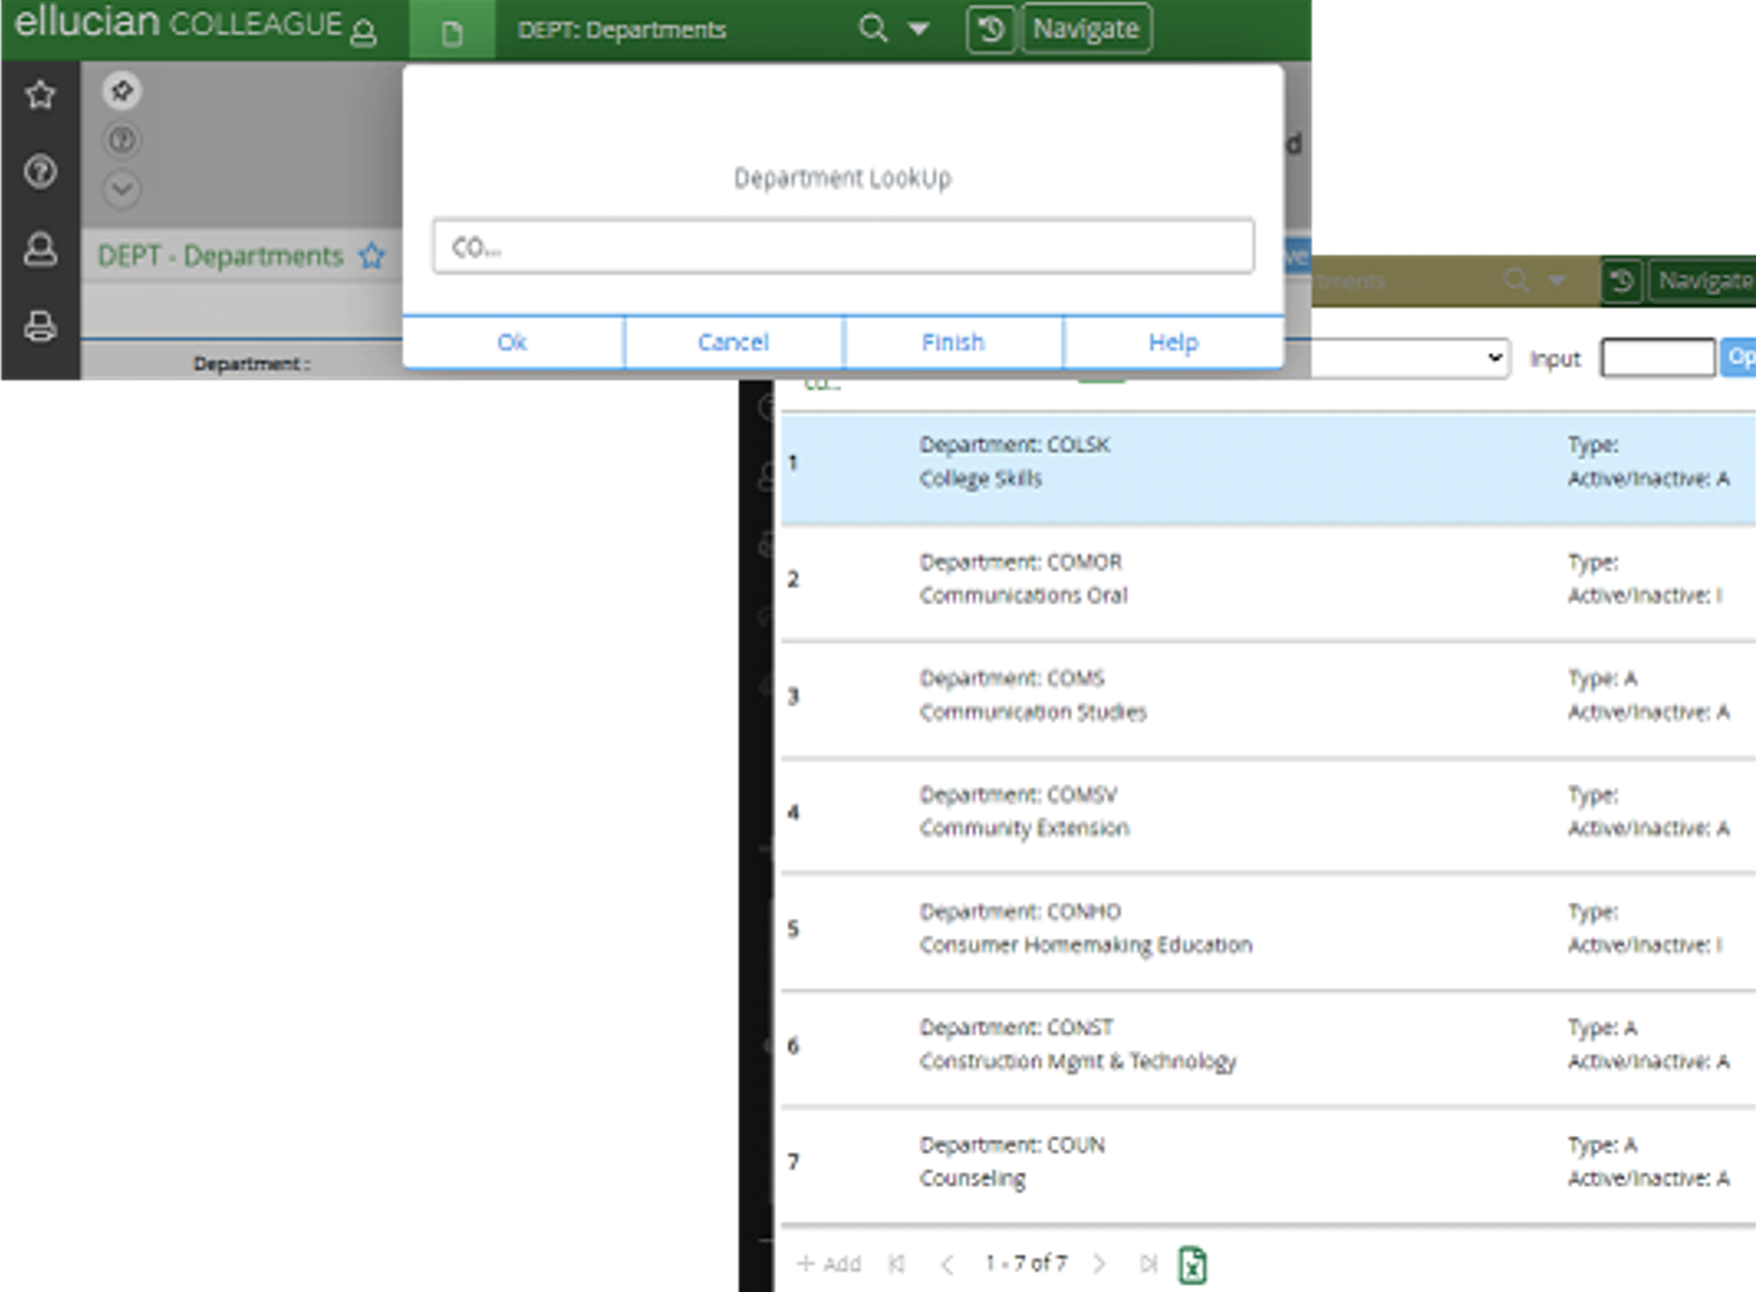Go to previous page of results
Image resolution: width=1756 pixels, height=1292 pixels.
pyautogui.click(x=946, y=1264)
